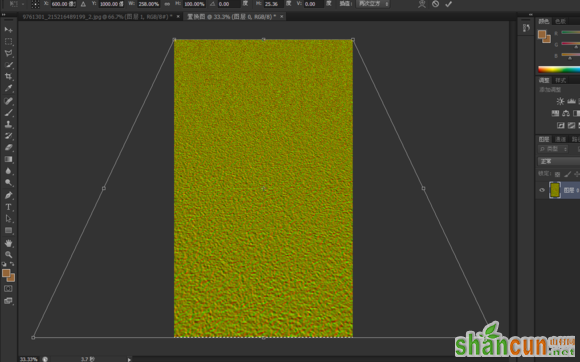Select the Crop tool in toolbar
The height and width of the screenshot is (362, 580).
click(8, 77)
